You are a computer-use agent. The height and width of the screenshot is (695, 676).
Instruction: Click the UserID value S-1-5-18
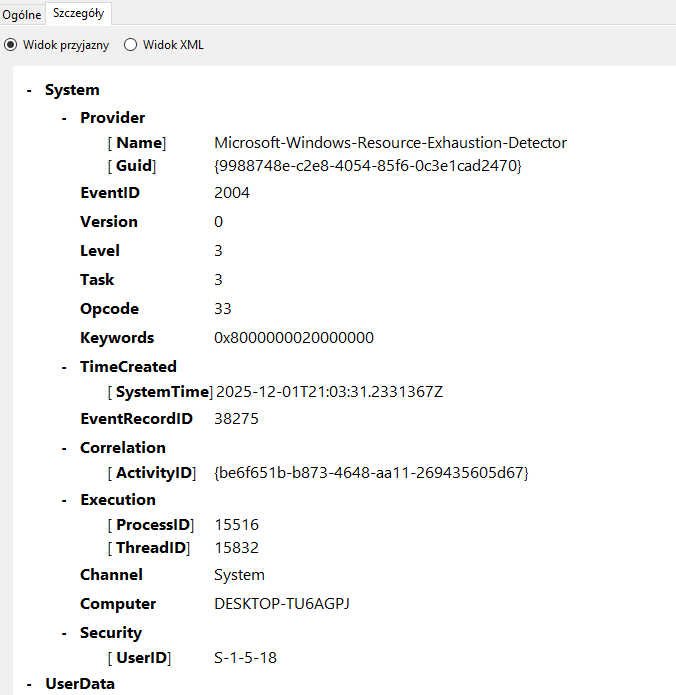click(248, 658)
